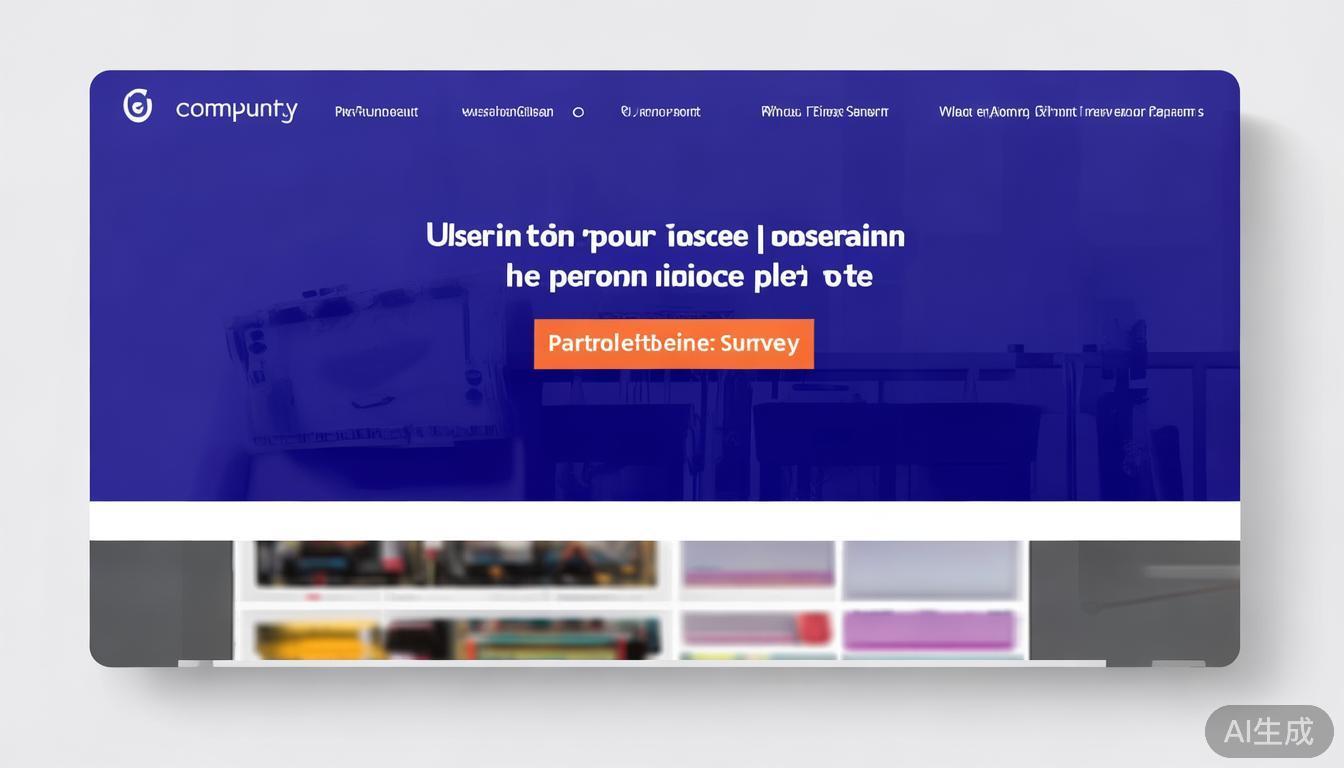Click the circular logo icon beside compunty
1344x768 pixels.
point(138,106)
